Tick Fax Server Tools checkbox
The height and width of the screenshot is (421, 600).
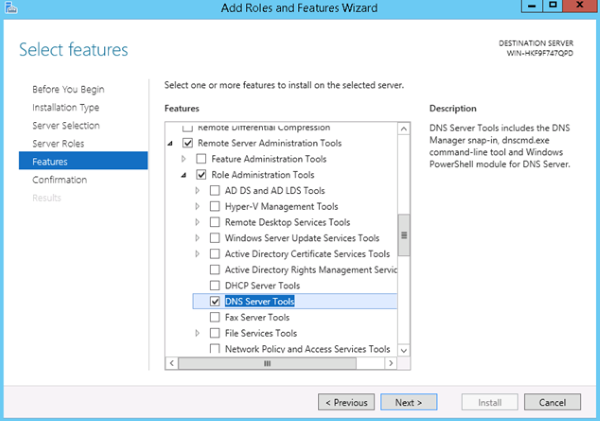coord(215,317)
